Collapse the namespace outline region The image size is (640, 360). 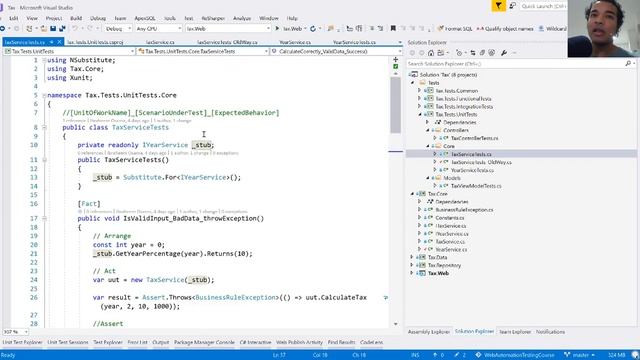[44, 96]
